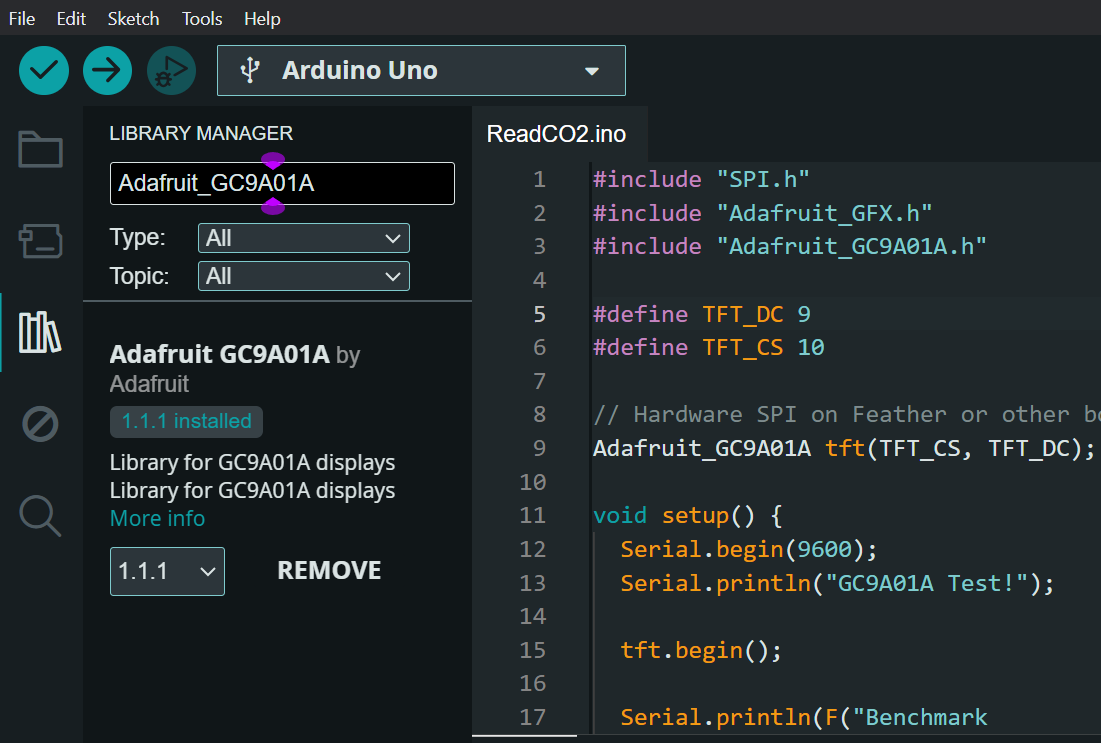Click REMOVE to uninstall the library
Image resolution: width=1101 pixels, height=743 pixels.
pyautogui.click(x=329, y=571)
